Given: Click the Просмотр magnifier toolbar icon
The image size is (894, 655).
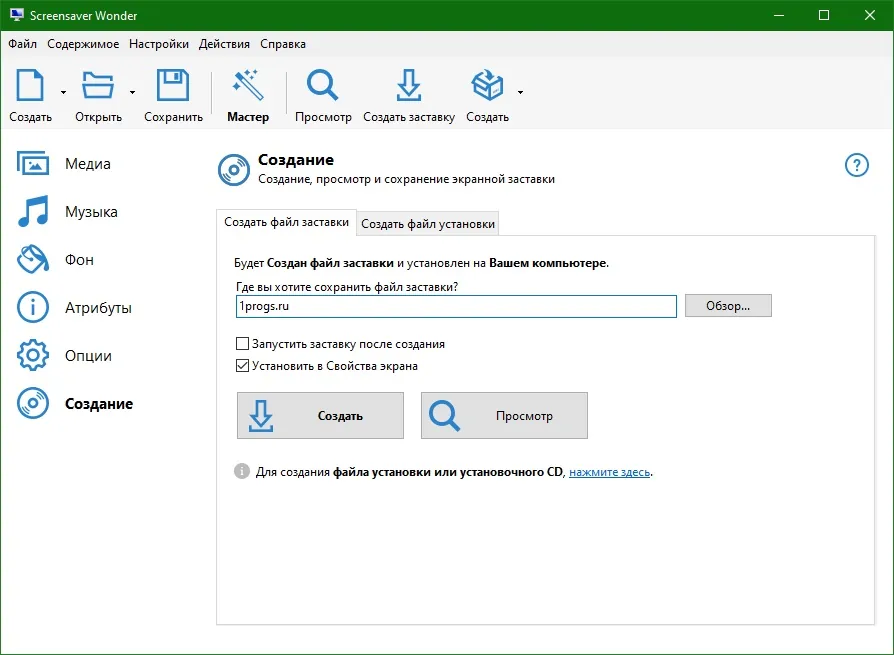Looking at the screenshot, I should pyautogui.click(x=323, y=86).
